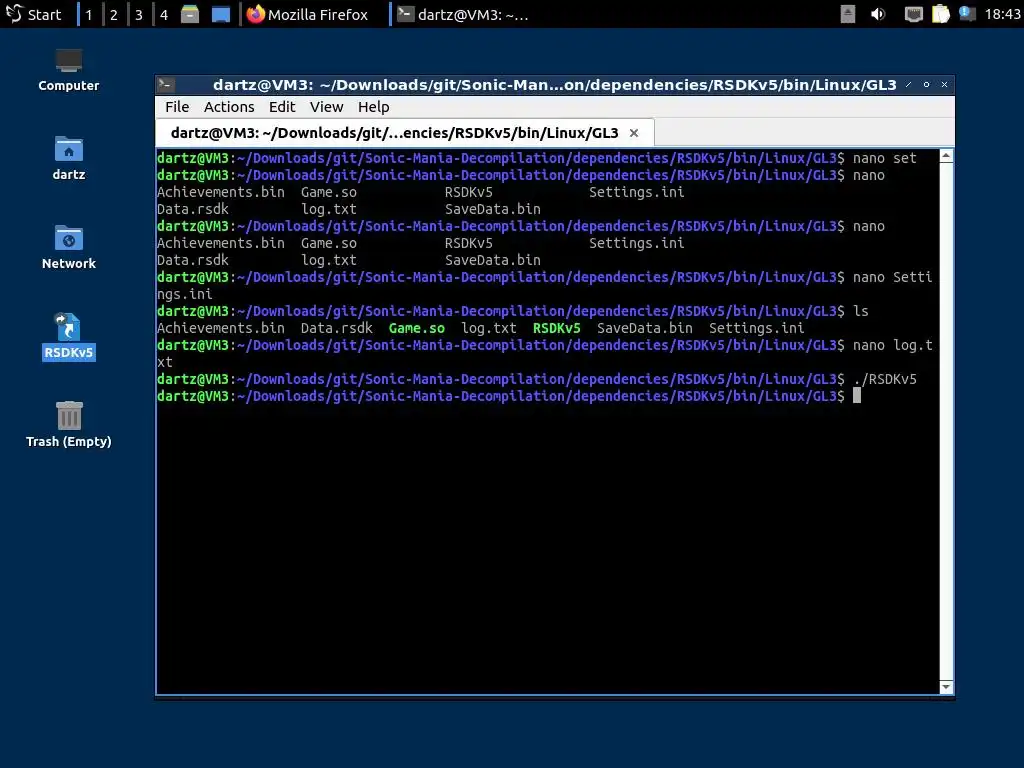The width and height of the screenshot is (1024, 768).
Task: Click the terminal window menu icon in titlebar
Action: (x=166, y=84)
